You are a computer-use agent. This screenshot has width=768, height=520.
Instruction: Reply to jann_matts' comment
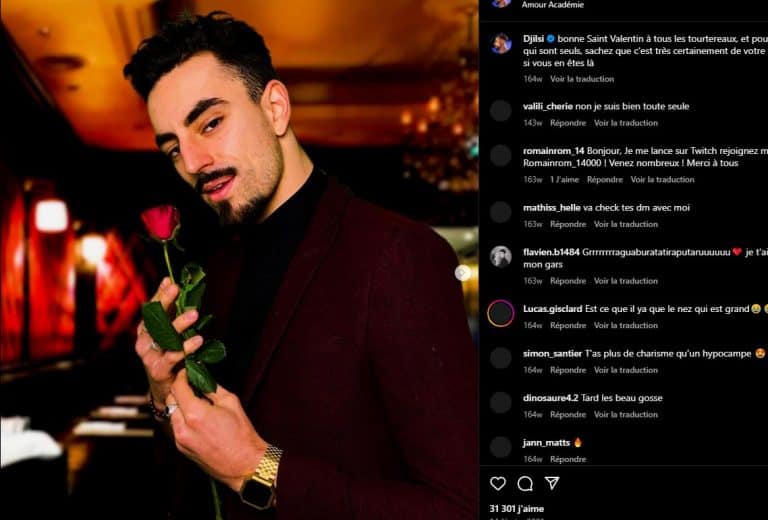pyautogui.click(x=568, y=459)
